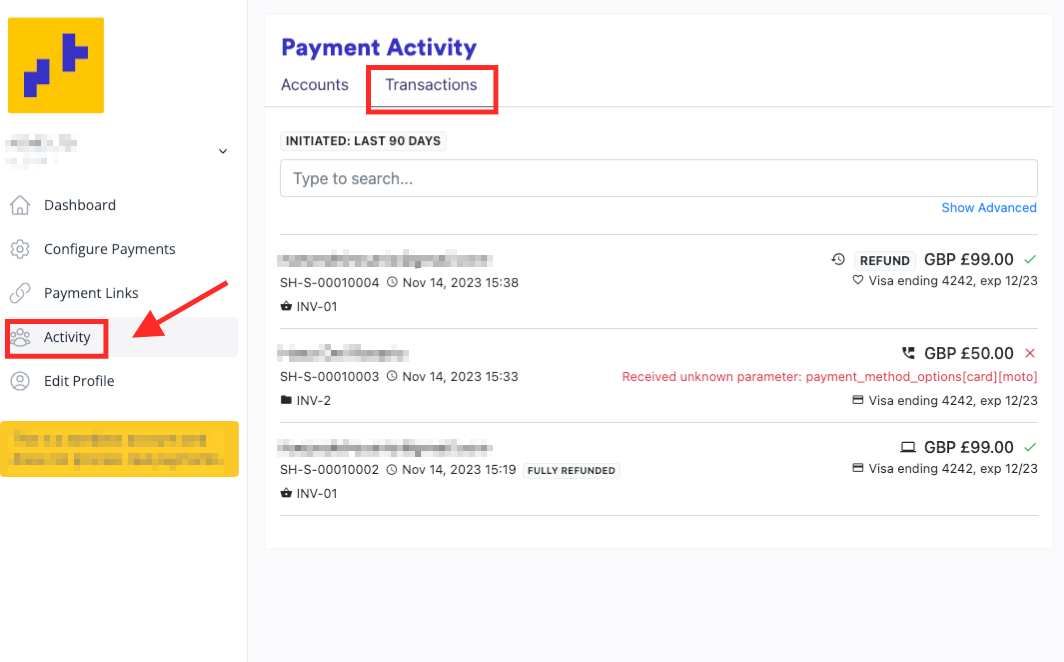Click the REFUND badge

[884, 260]
